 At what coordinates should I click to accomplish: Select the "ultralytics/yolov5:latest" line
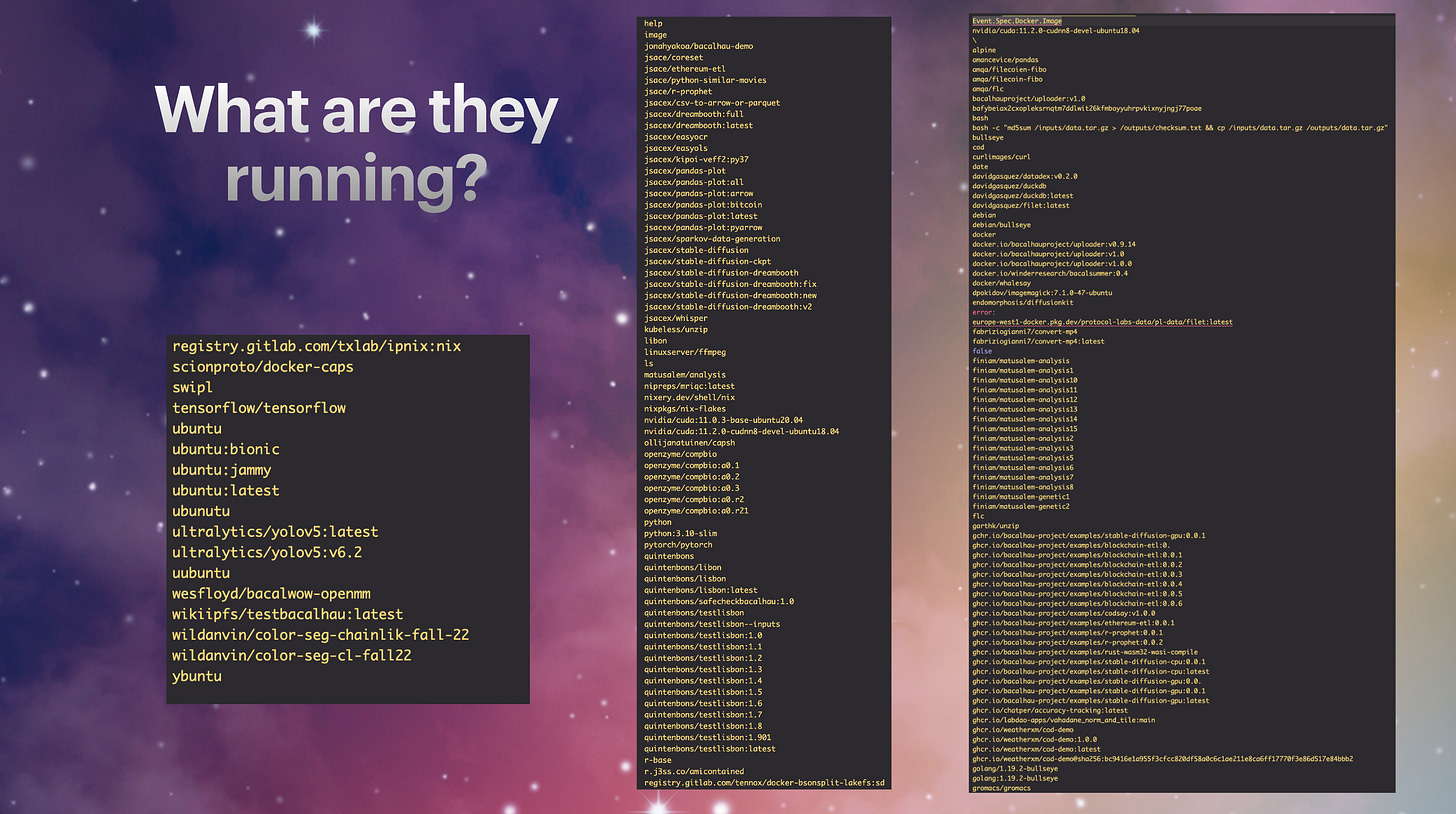click(275, 531)
